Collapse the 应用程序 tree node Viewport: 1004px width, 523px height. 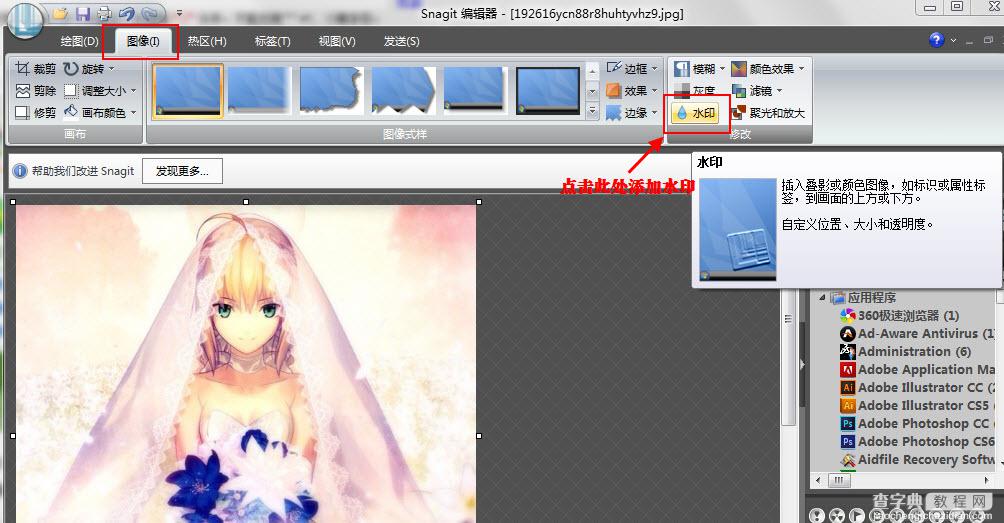[x=822, y=297]
